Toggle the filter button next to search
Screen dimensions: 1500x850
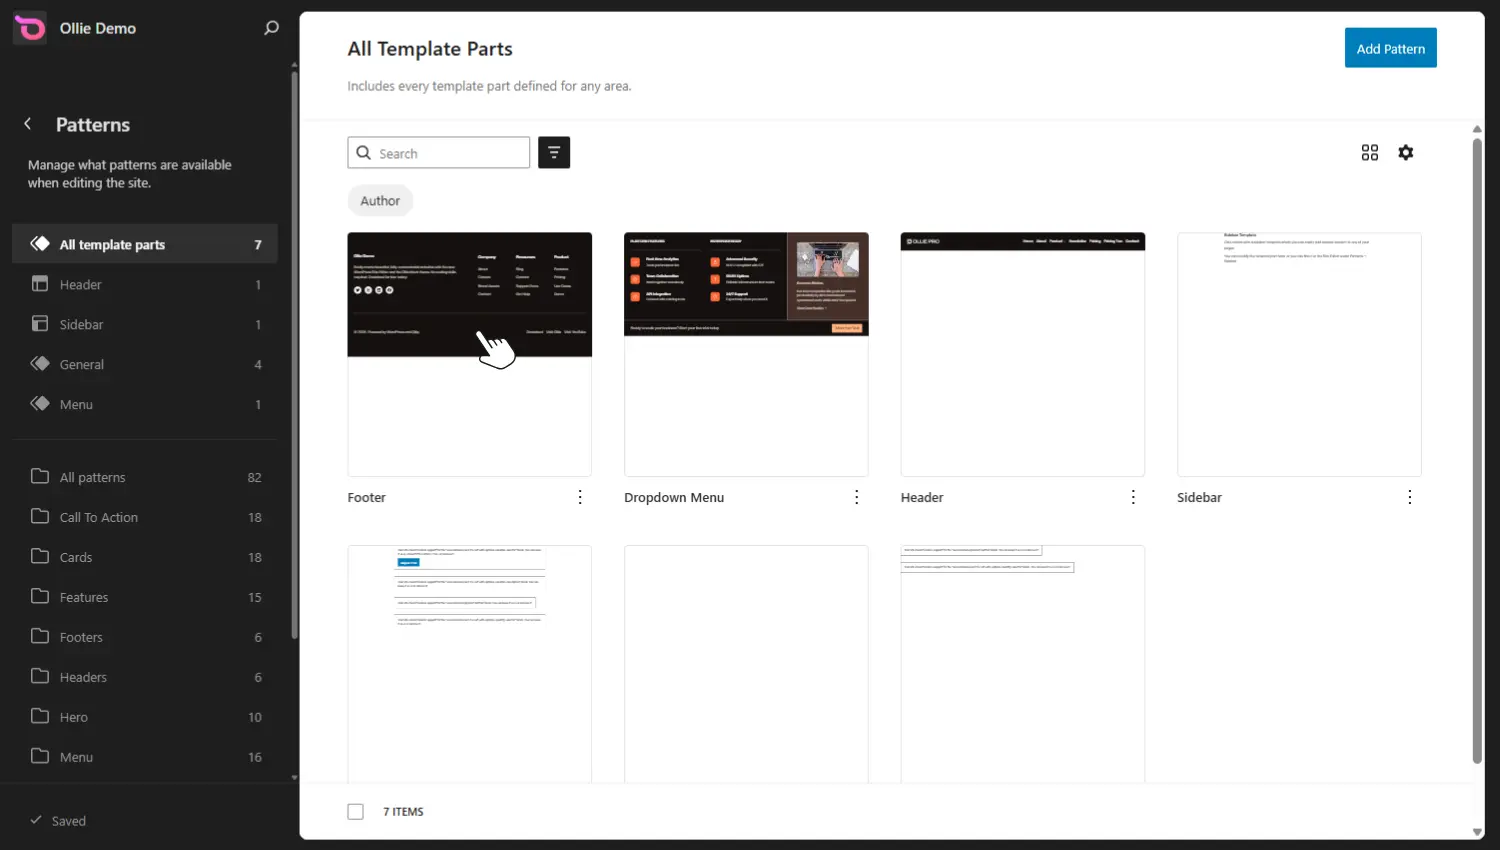click(554, 152)
